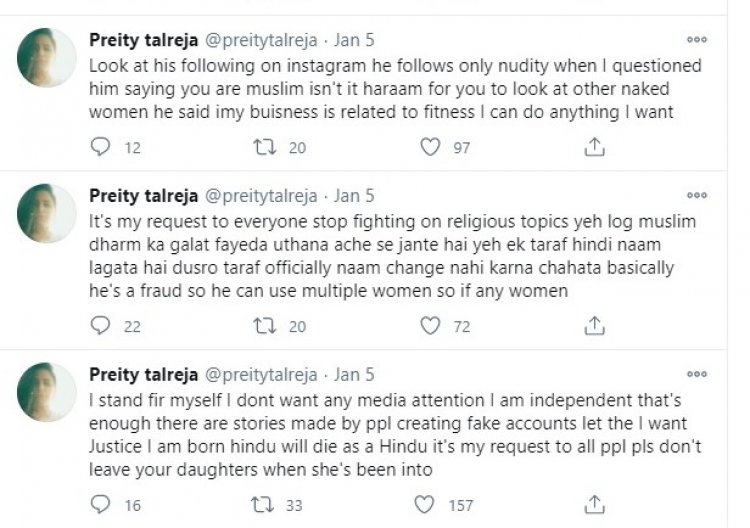Open the Jan 5 timestamp on third tweet

354,374
